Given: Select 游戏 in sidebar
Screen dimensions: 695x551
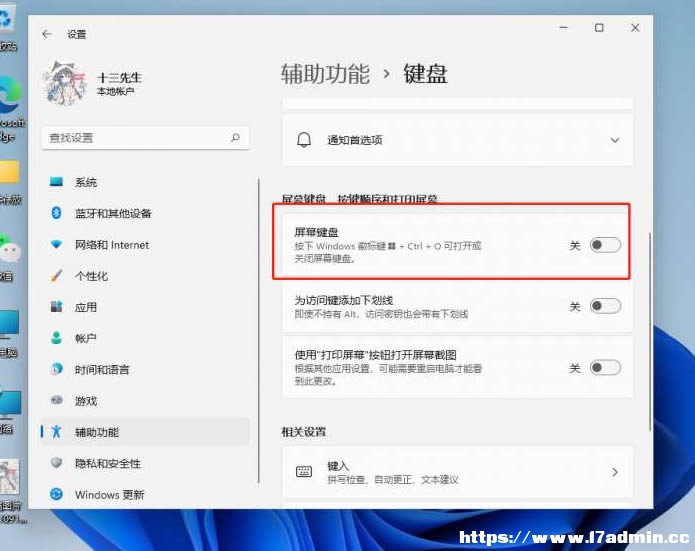Looking at the screenshot, I should 145,401.
